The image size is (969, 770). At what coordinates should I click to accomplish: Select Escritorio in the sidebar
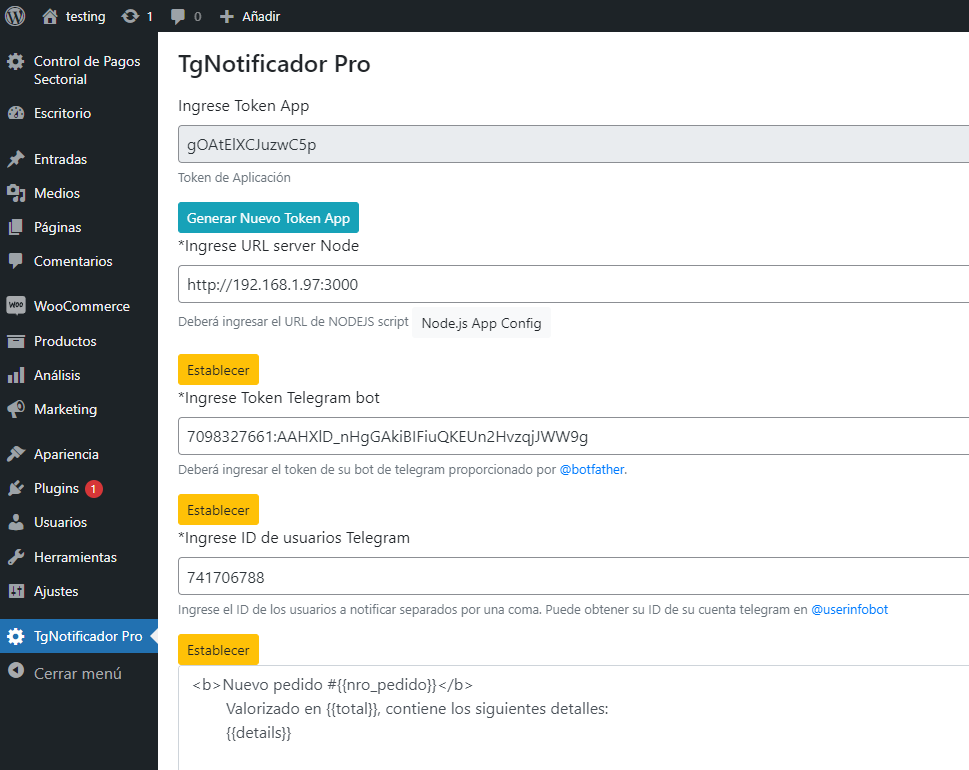coord(60,112)
